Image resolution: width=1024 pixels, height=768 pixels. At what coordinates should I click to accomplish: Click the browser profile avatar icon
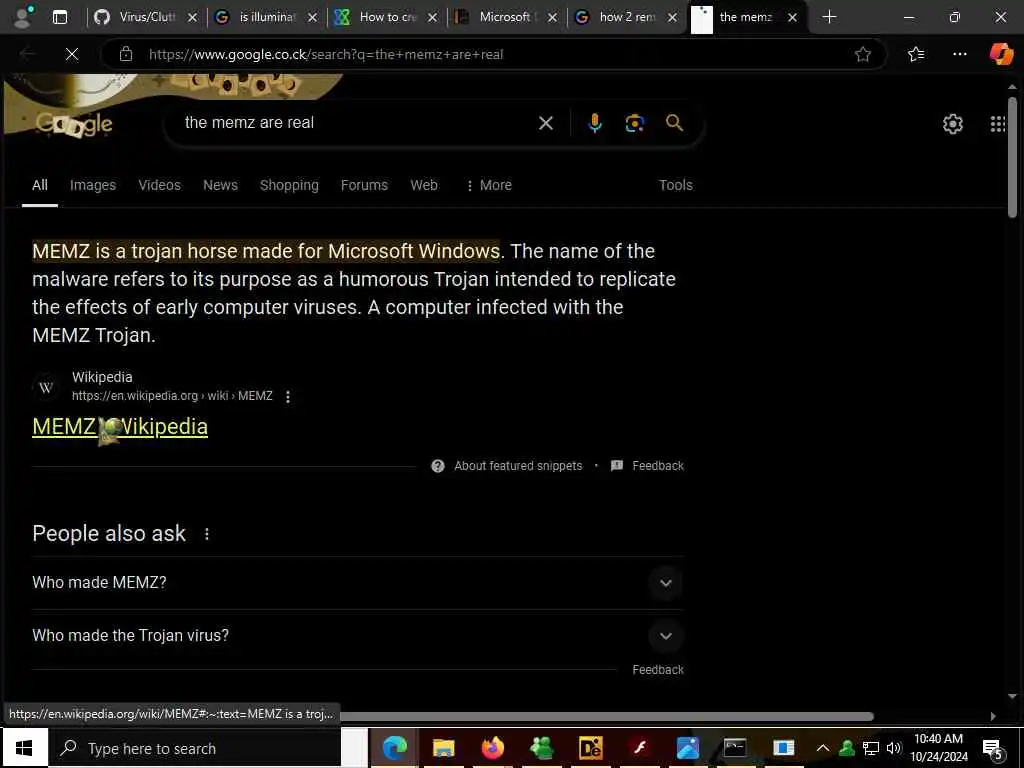tap(23, 17)
